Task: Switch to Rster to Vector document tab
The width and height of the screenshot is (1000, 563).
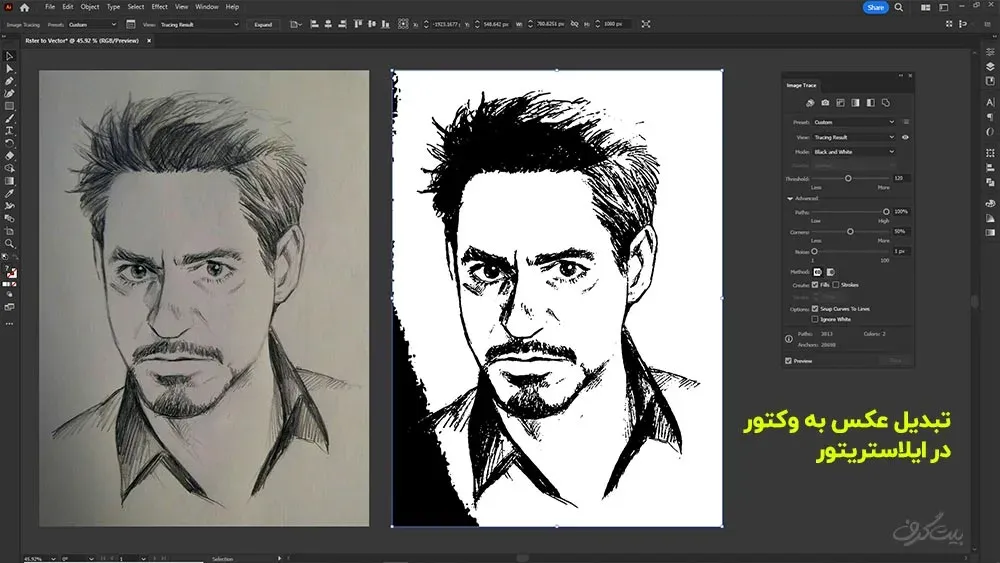Action: click(x=82, y=41)
